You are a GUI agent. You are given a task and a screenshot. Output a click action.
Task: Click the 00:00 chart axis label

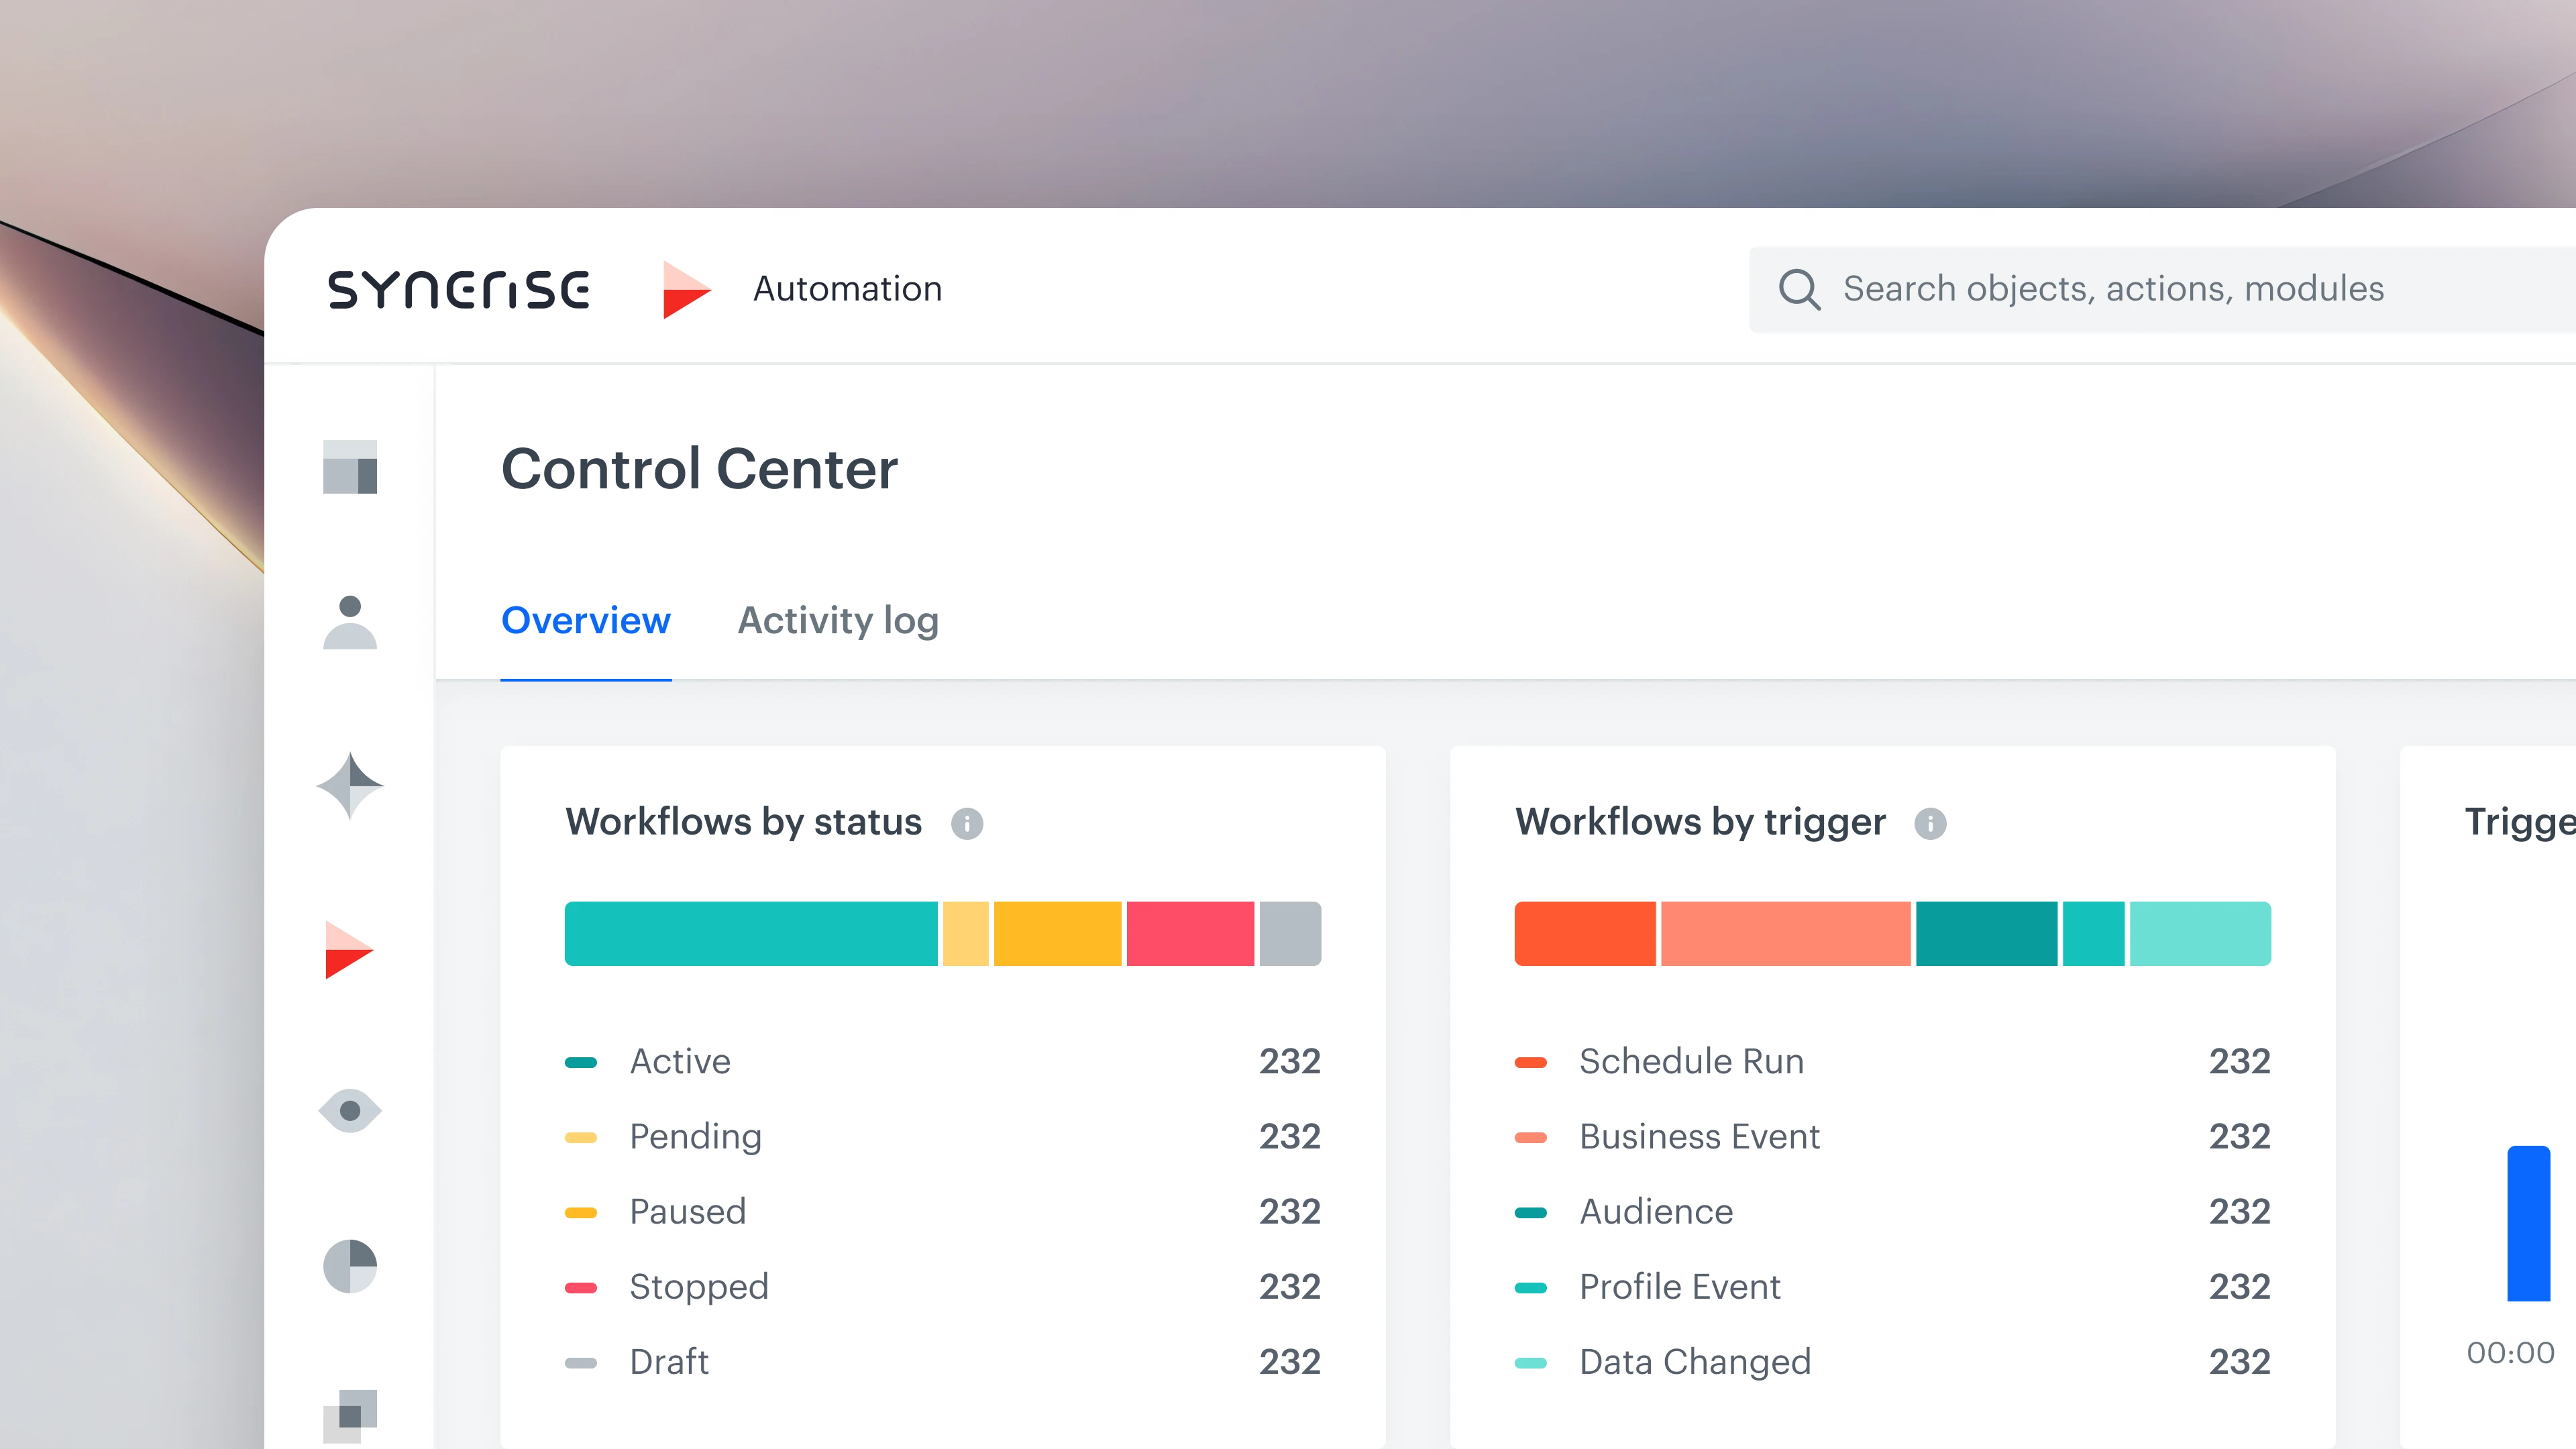(x=2510, y=1353)
